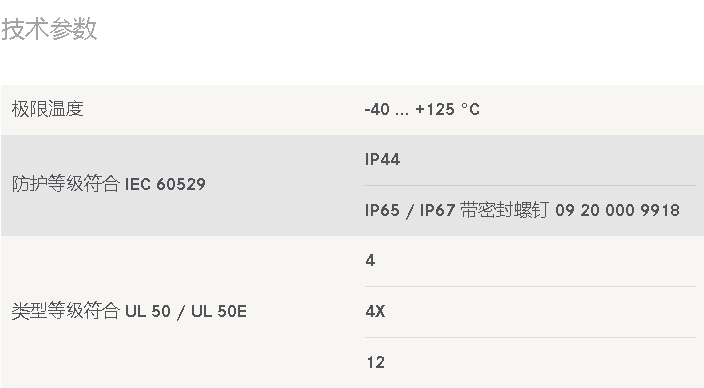Click the type rating value 4X
The height and width of the screenshot is (388, 704).
375,311
